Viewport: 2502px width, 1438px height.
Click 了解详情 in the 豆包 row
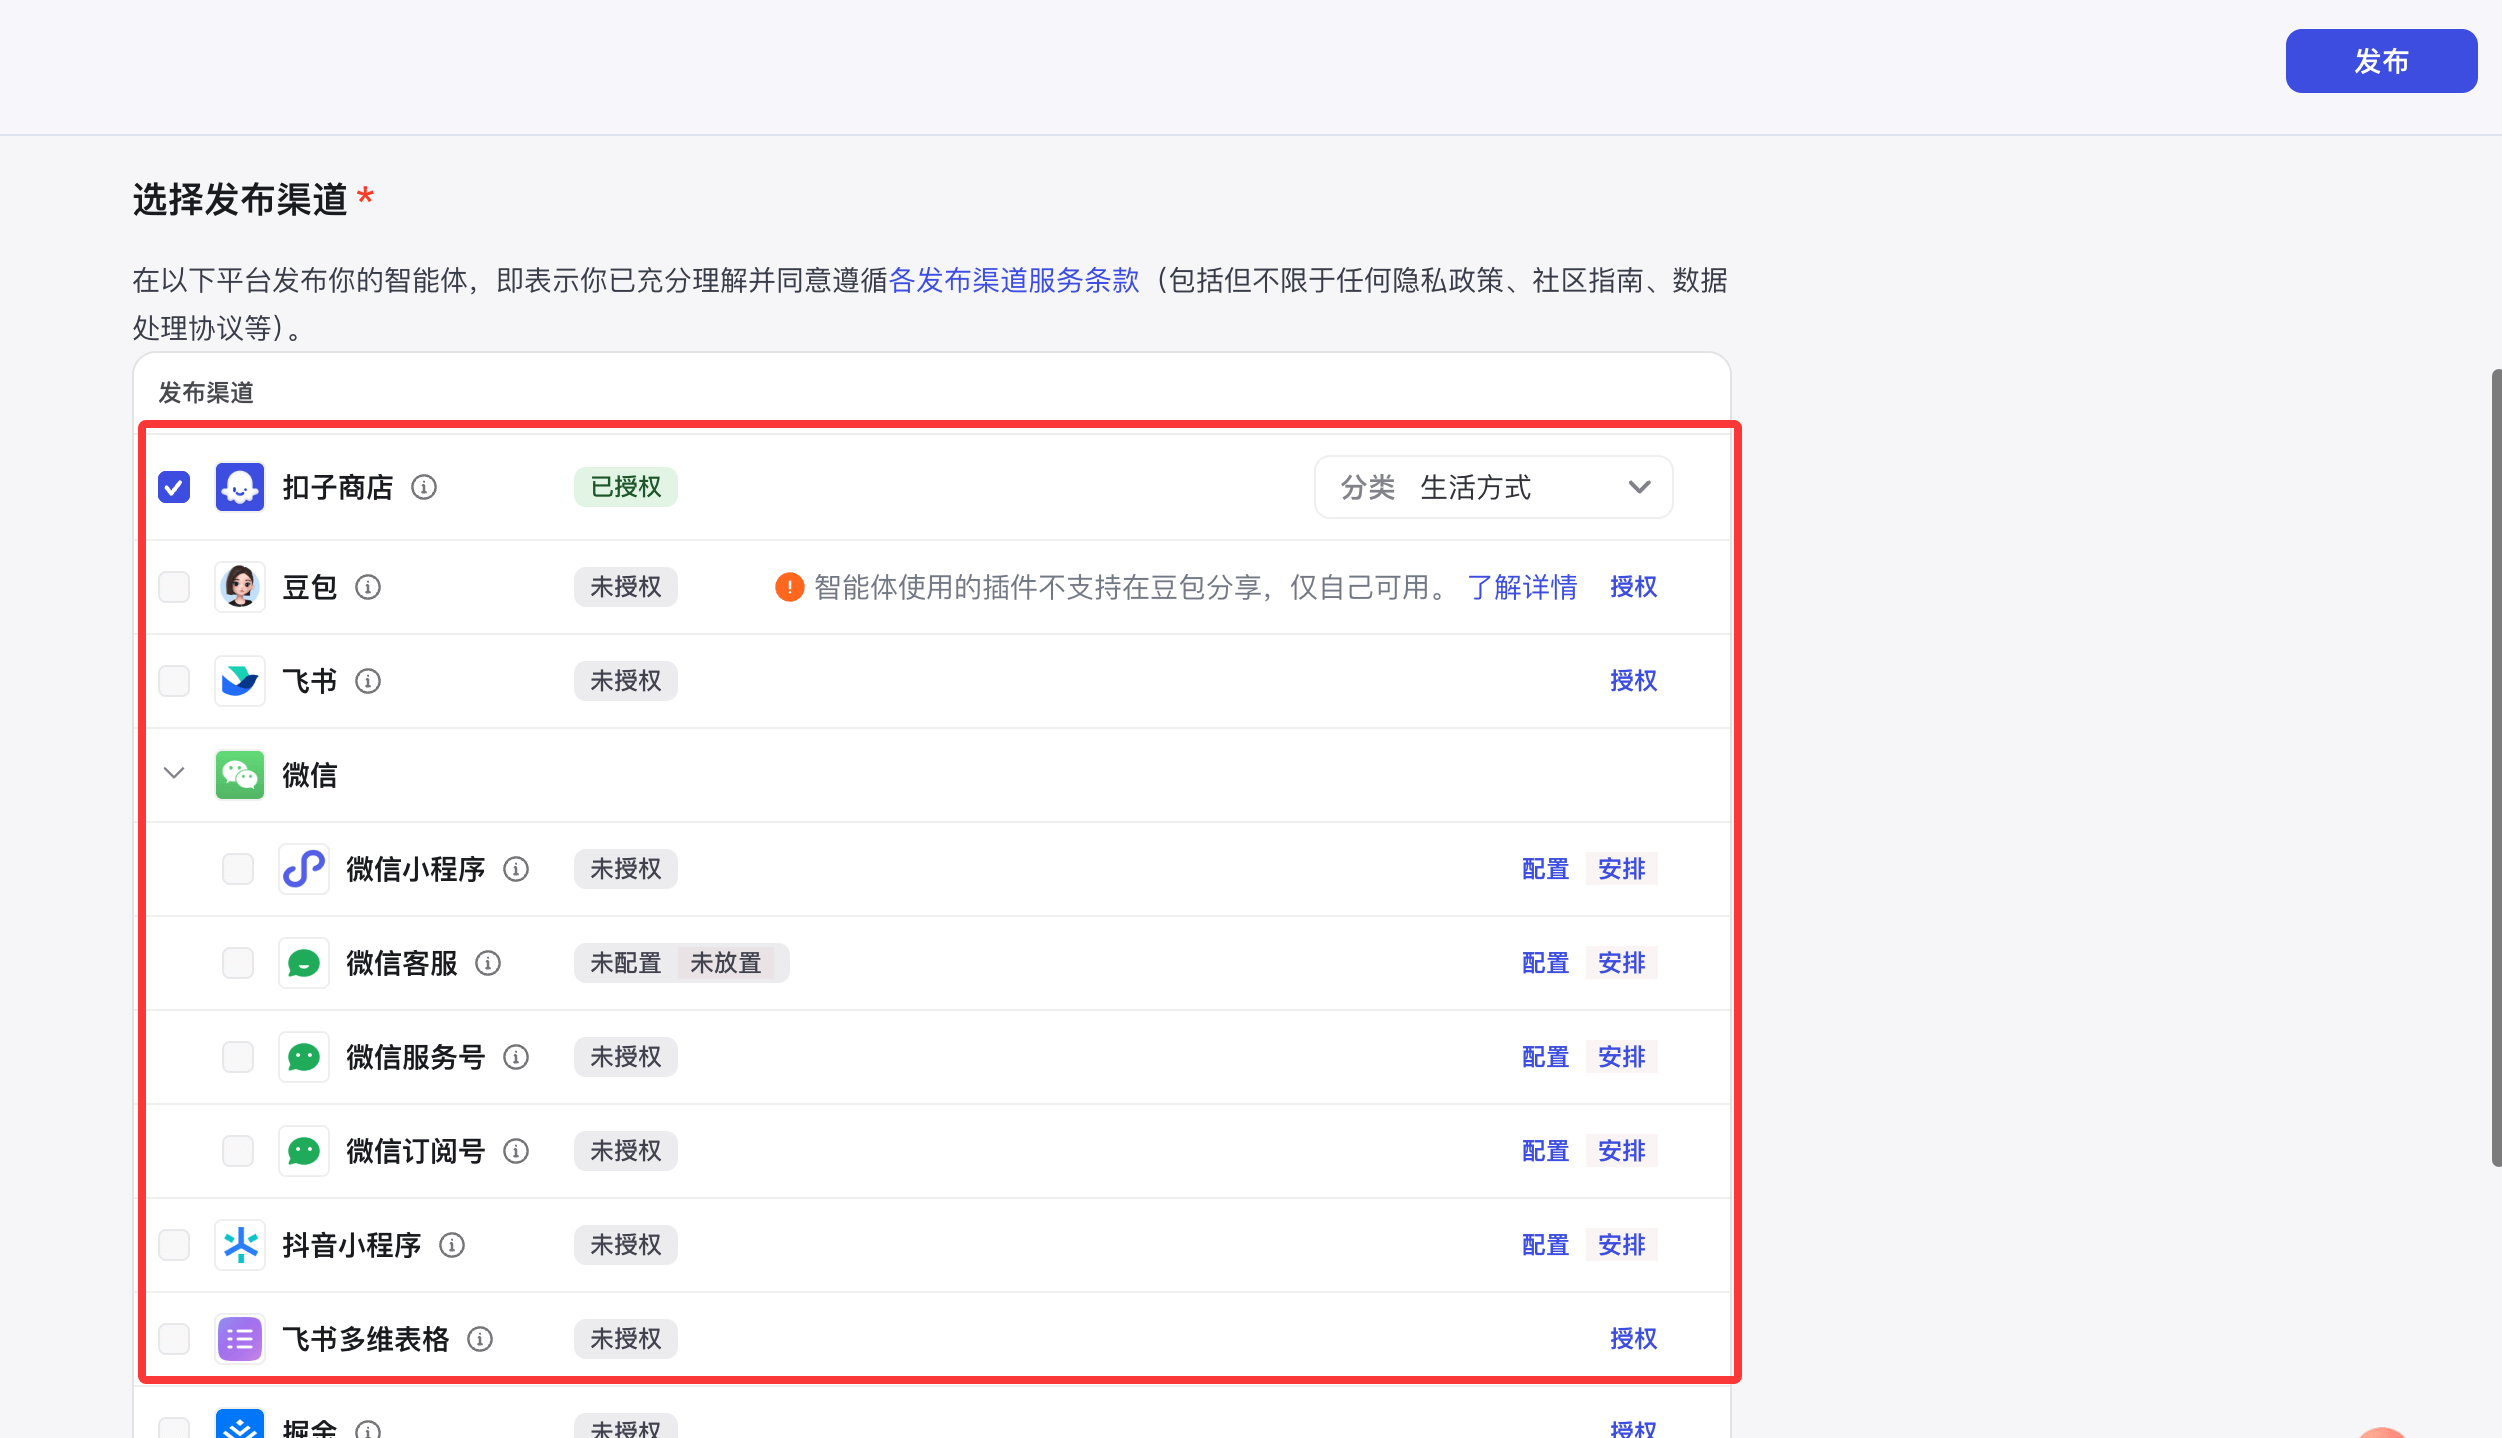coord(1522,587)
